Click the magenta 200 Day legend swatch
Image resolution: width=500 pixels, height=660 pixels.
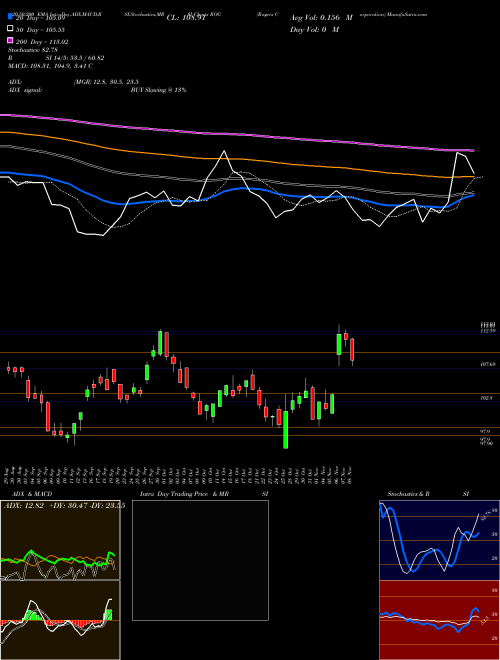coord(10,41)
